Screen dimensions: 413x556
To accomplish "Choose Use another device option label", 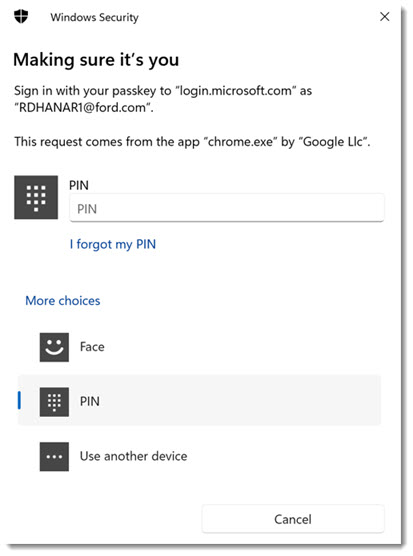I will [x=133, y=456].
